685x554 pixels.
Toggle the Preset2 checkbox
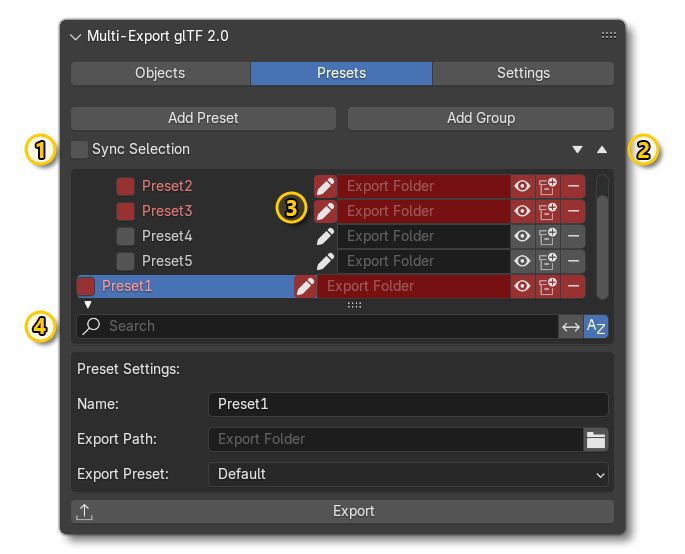125,187
